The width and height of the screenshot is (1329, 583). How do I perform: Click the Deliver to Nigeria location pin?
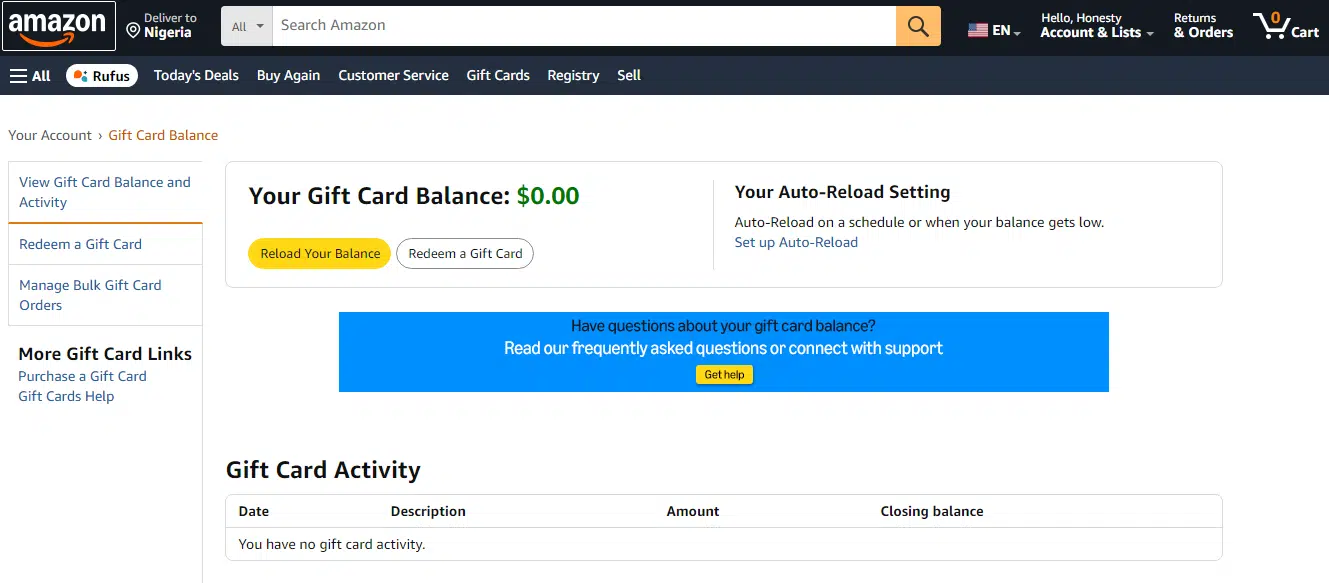pos(133,31)
